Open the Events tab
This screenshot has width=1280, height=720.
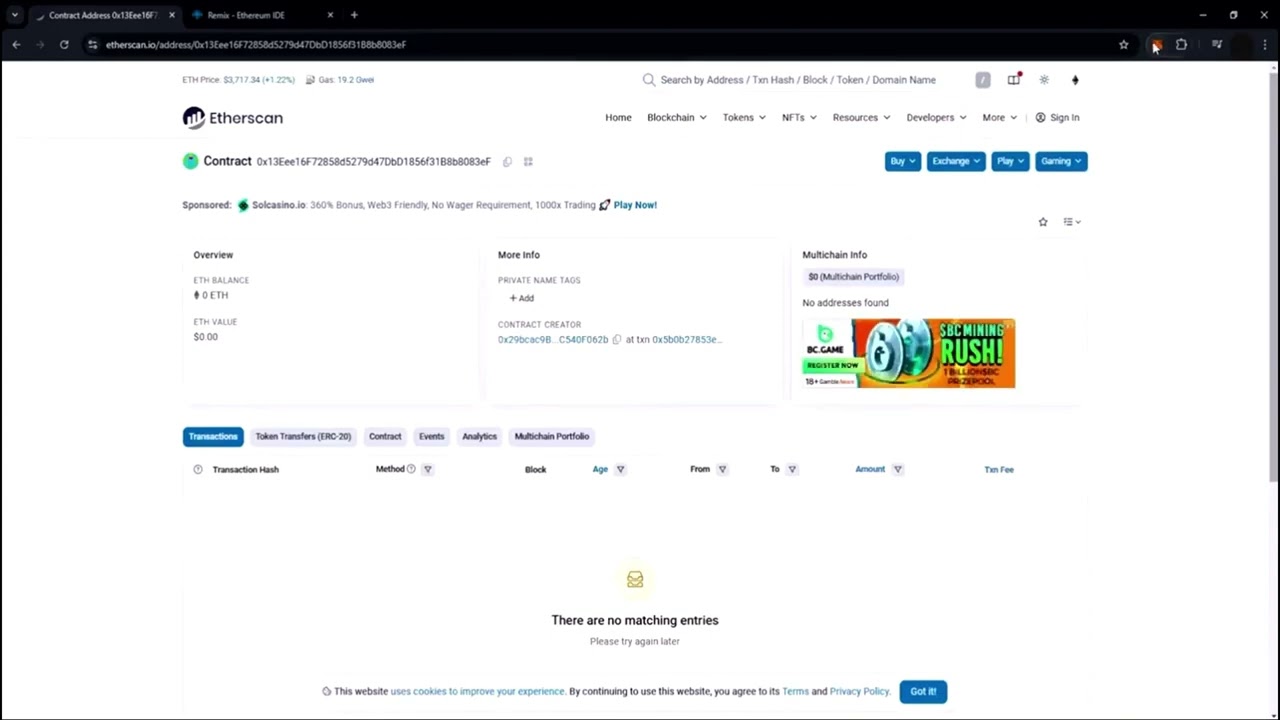[x=431, y=437]
